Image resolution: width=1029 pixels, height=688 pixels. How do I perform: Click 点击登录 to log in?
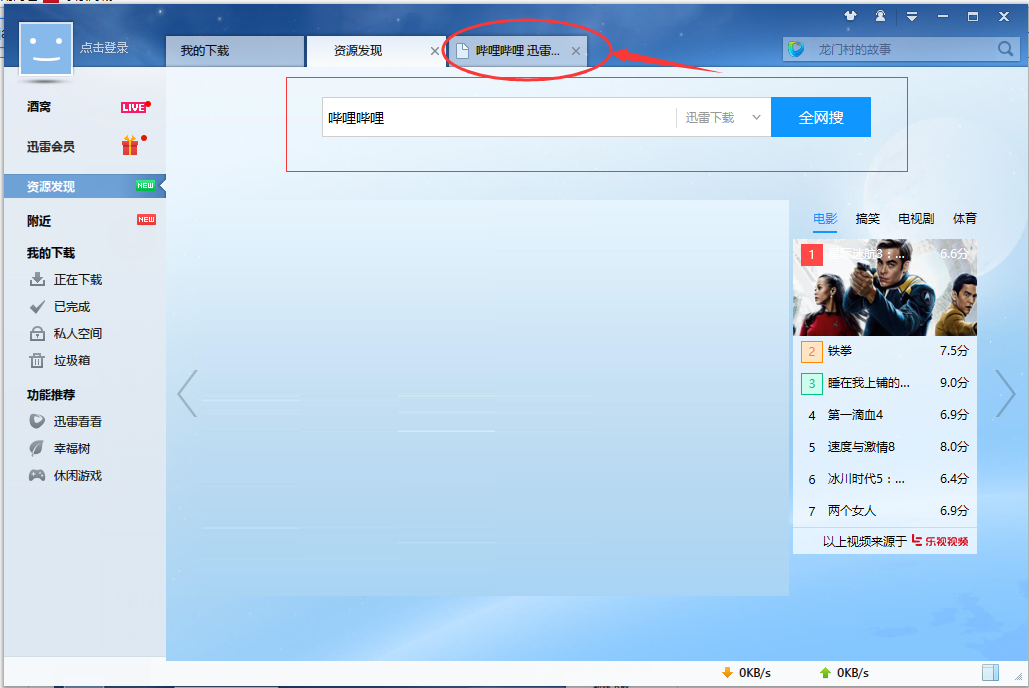pyautogui.click(x=104, y=47)
